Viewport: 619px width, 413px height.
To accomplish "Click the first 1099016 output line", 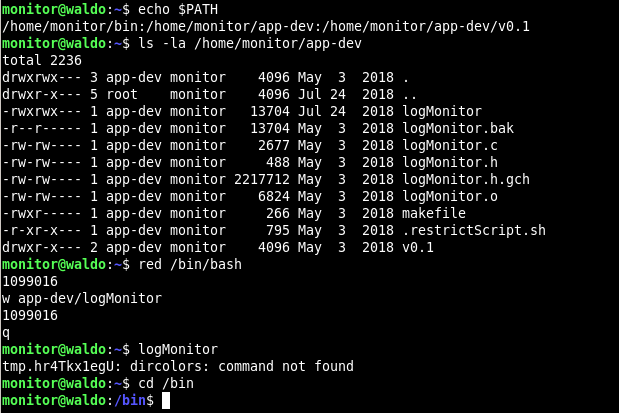I will [30, 281].
